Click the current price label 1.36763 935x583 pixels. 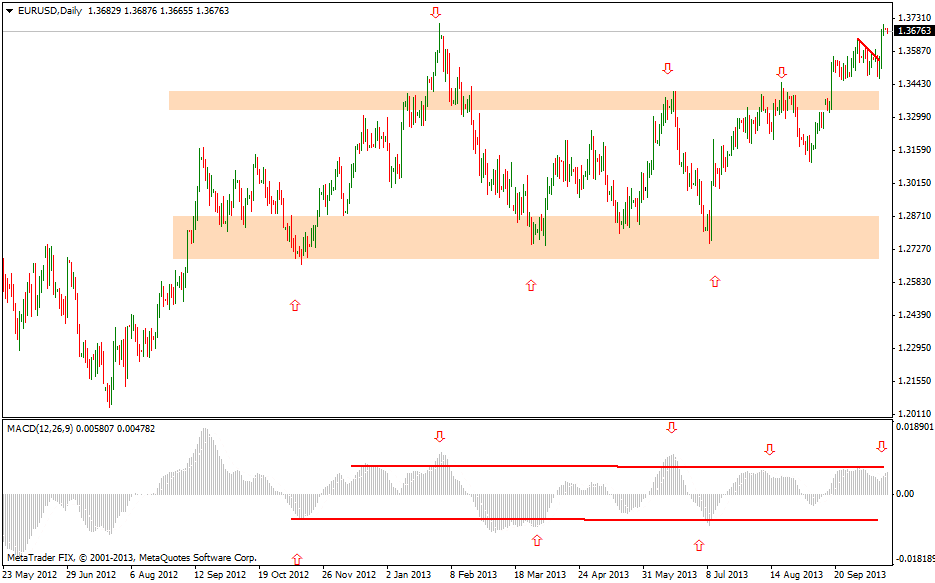click(914, 31)
